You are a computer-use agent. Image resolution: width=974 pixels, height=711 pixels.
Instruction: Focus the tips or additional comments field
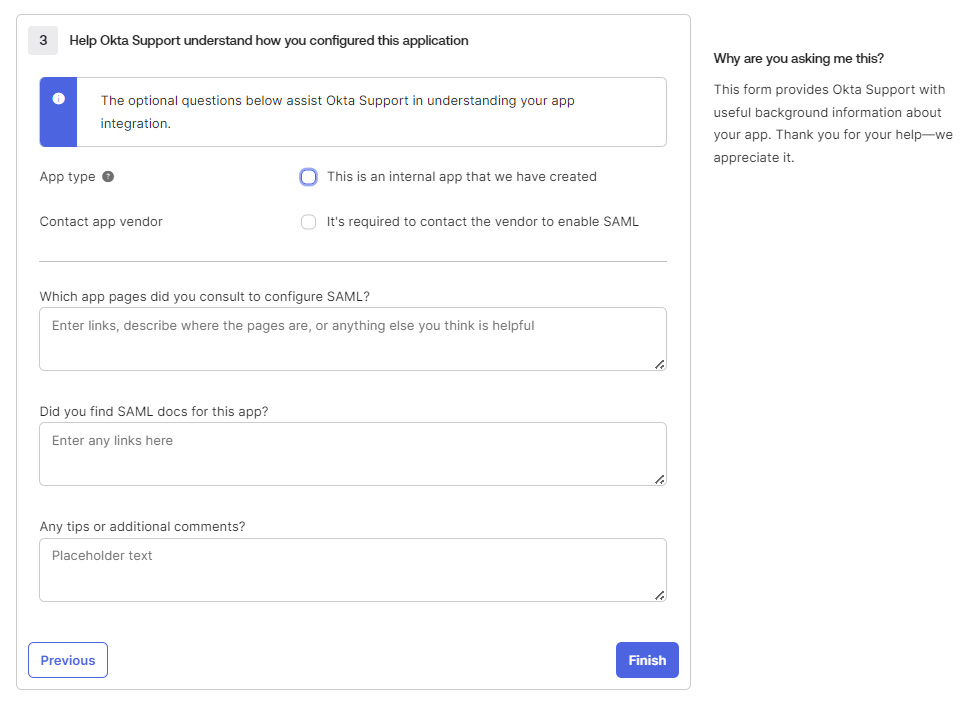coord(352,570)
